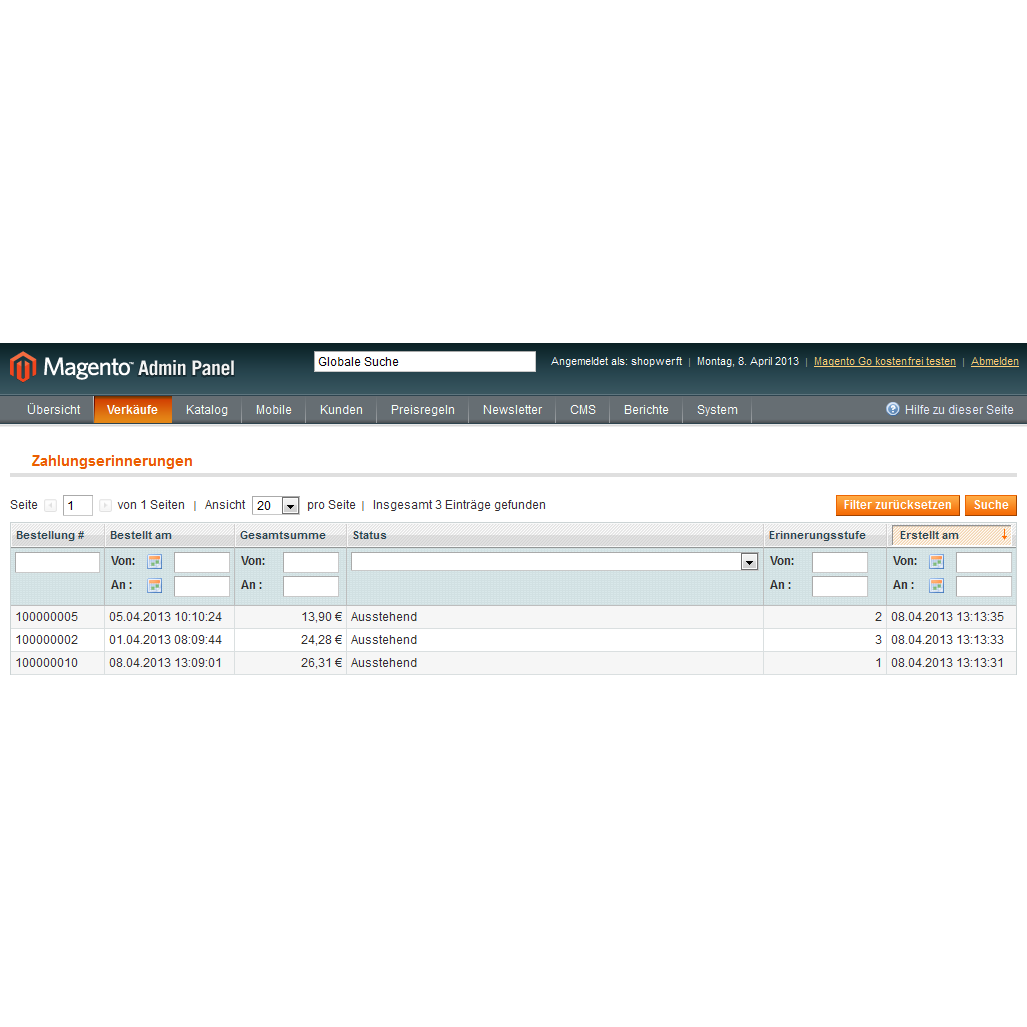Open the Ansicht per-page dropdown

[276, 506]
